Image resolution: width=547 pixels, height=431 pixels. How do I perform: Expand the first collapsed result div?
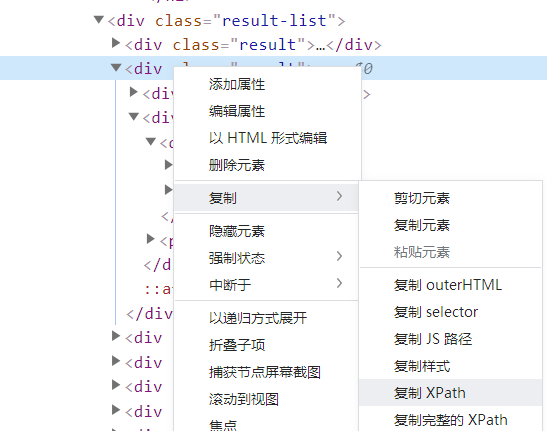pyautogui.click(x=116, y=43)
